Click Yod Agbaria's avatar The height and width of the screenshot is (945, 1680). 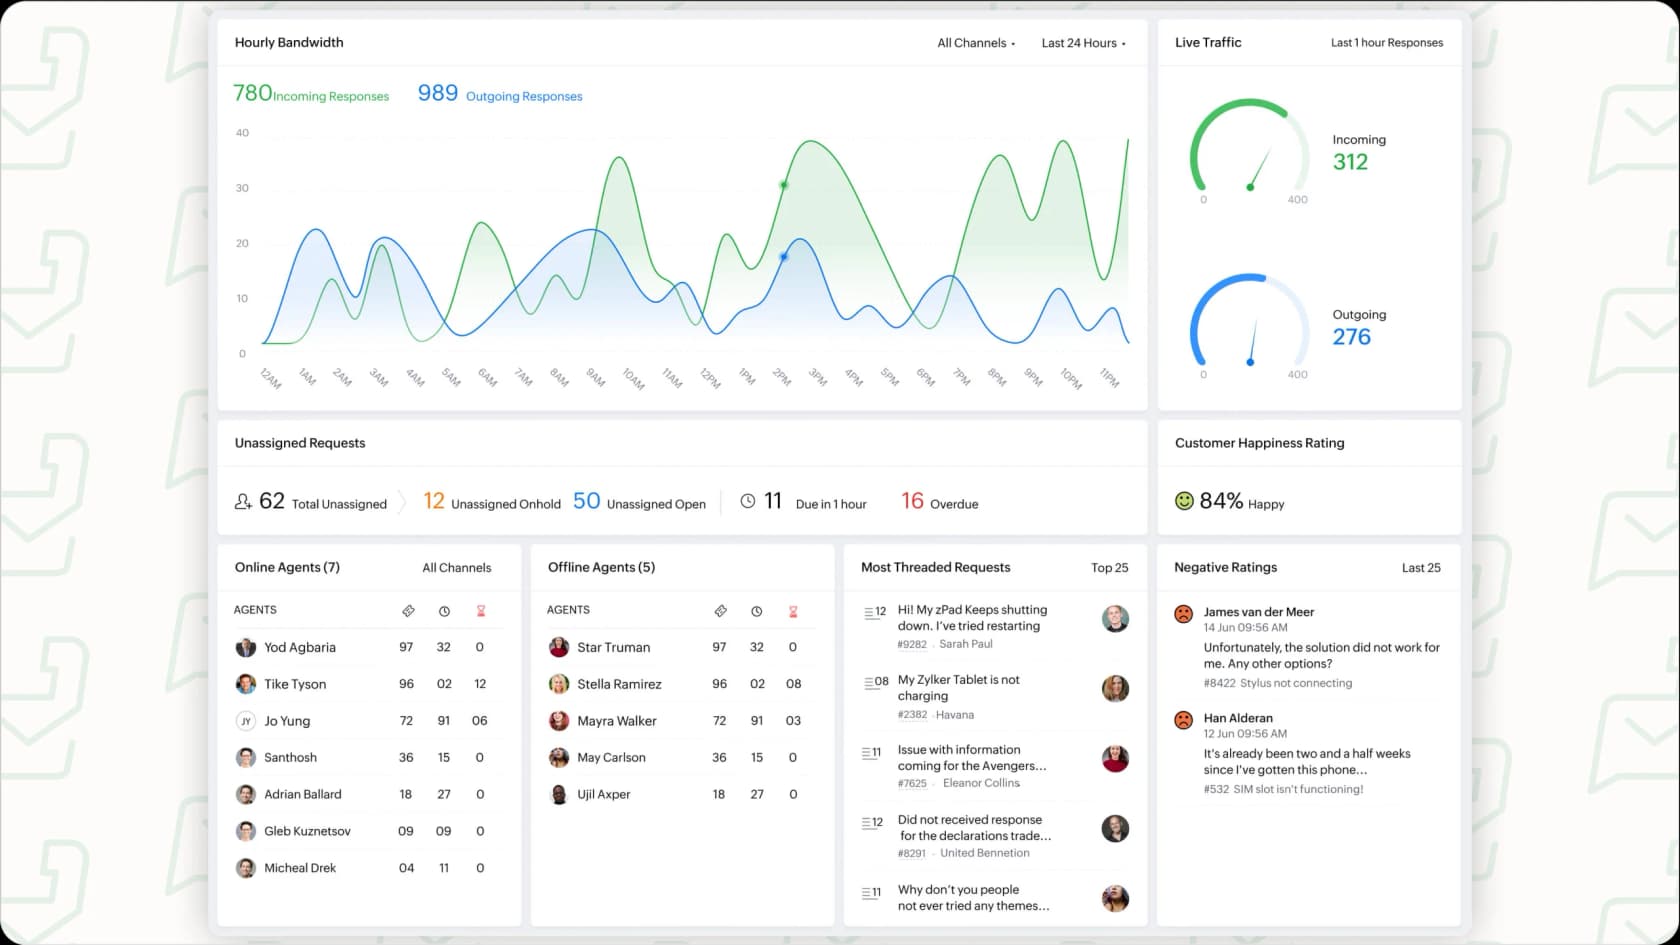point(245,648)
